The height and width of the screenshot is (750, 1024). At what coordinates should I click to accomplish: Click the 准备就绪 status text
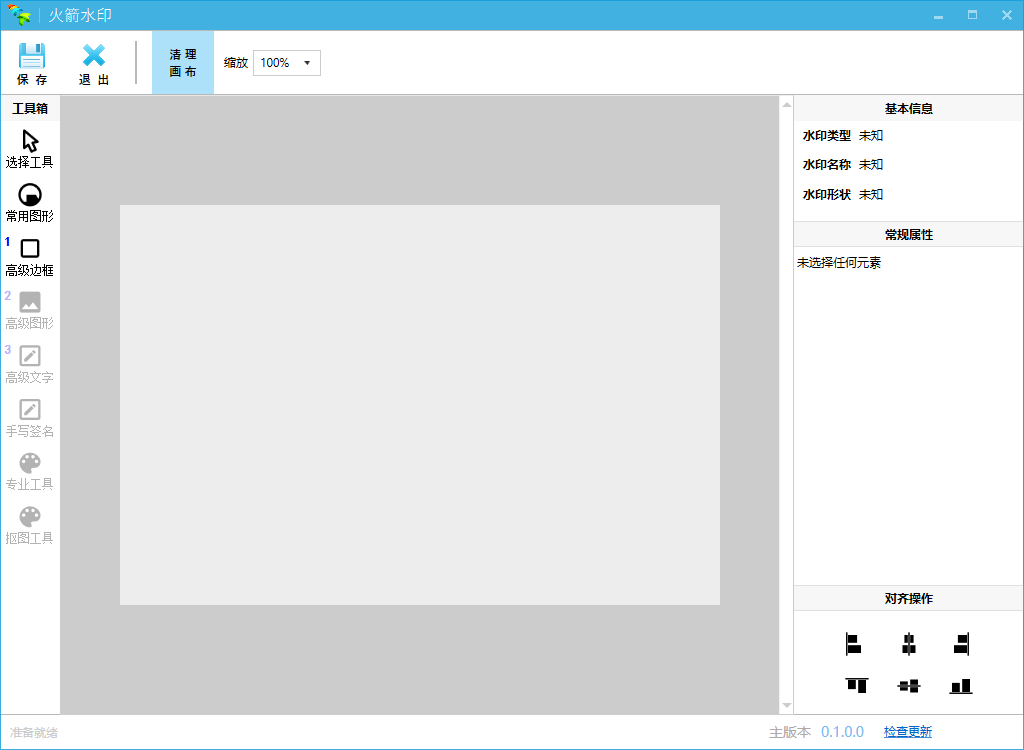point(34,733)
